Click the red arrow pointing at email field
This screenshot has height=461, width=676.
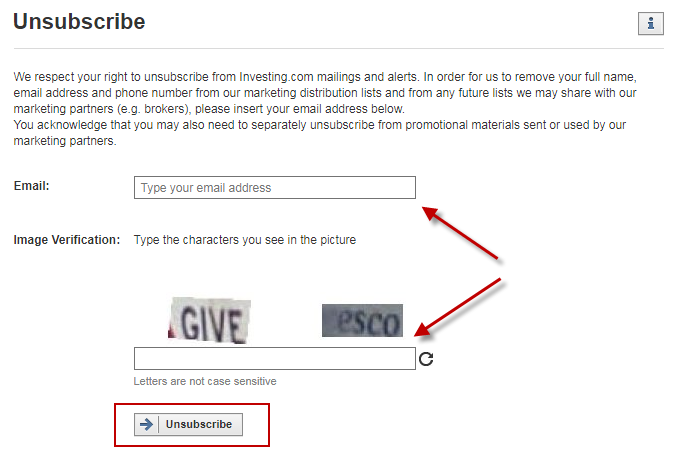(460, 233)
